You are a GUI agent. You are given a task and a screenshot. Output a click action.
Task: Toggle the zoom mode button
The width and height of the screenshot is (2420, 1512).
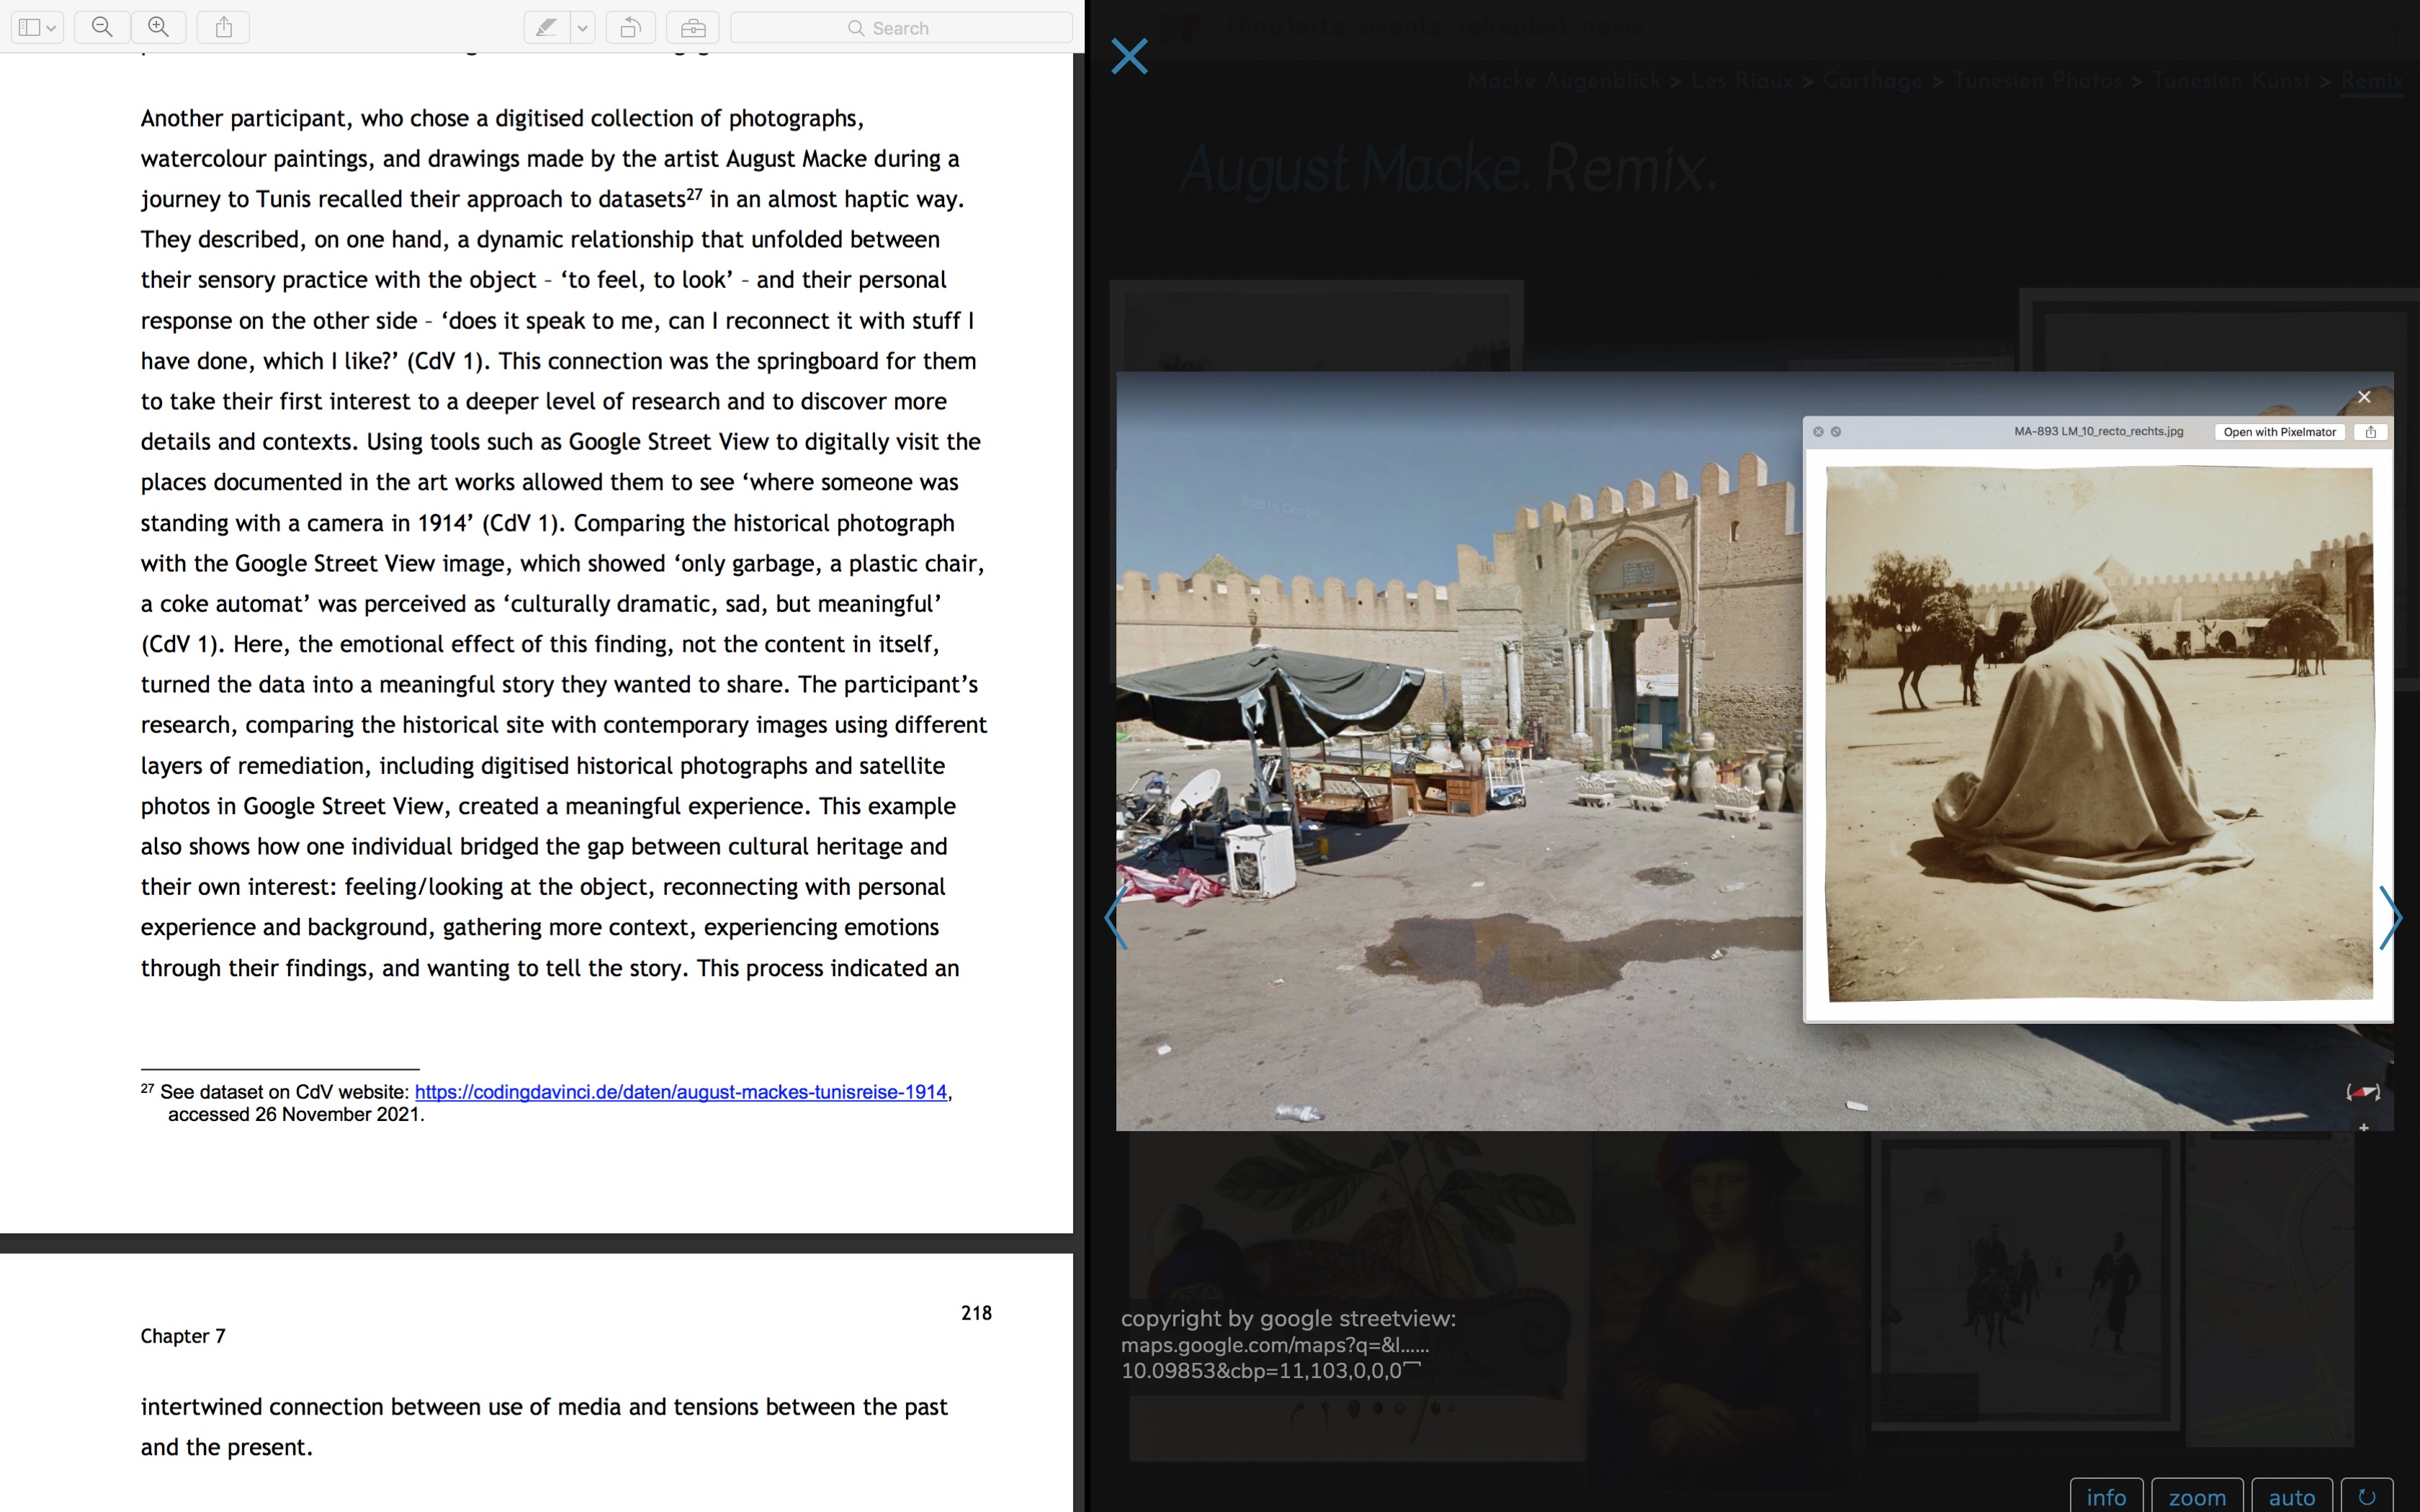[x=2197, y=1496]
